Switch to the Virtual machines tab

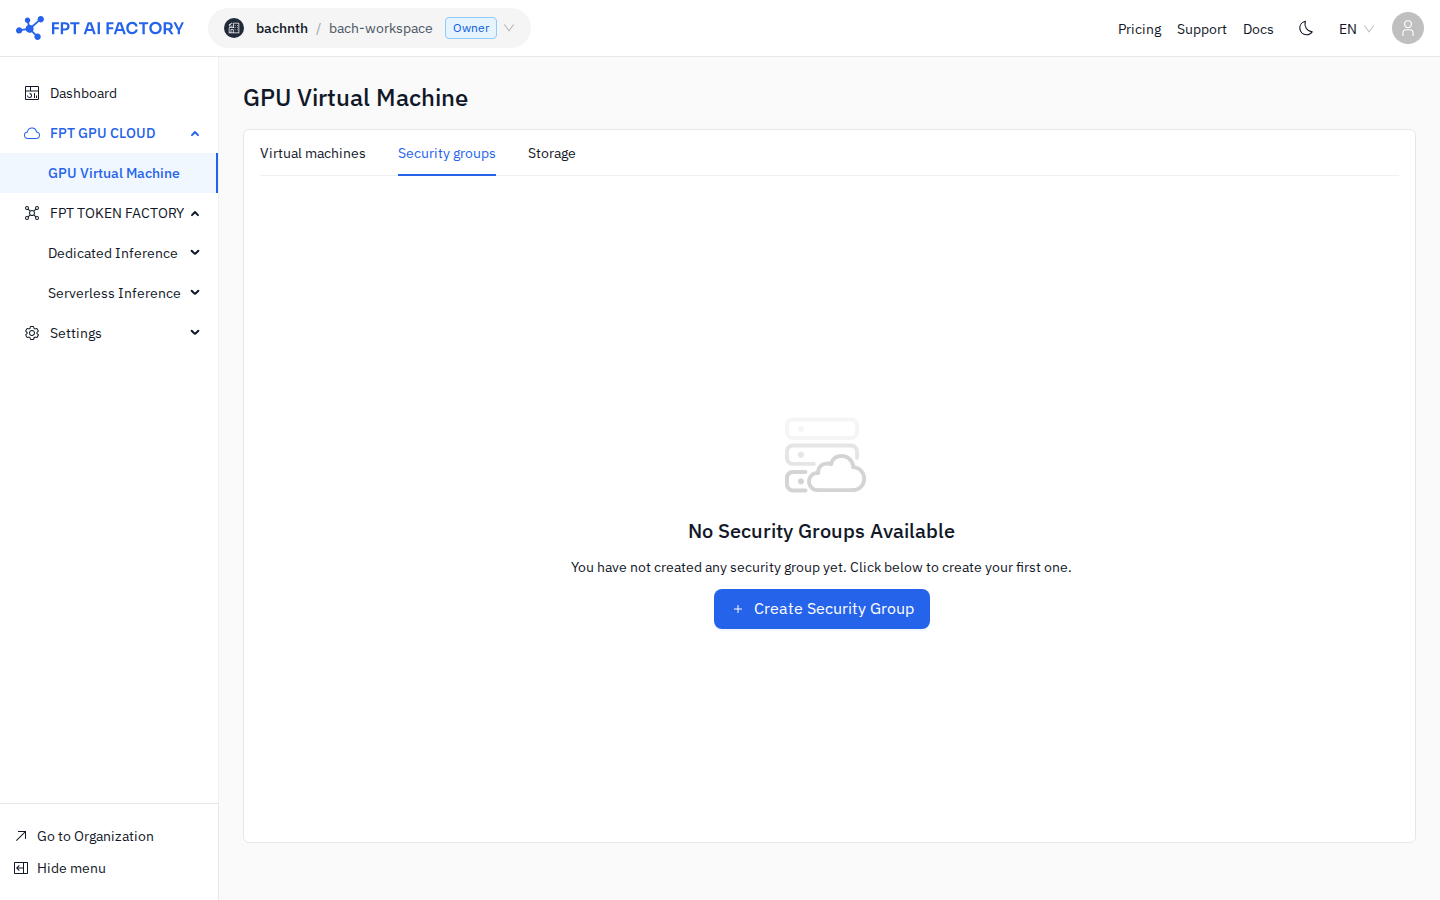coord(313,153)
